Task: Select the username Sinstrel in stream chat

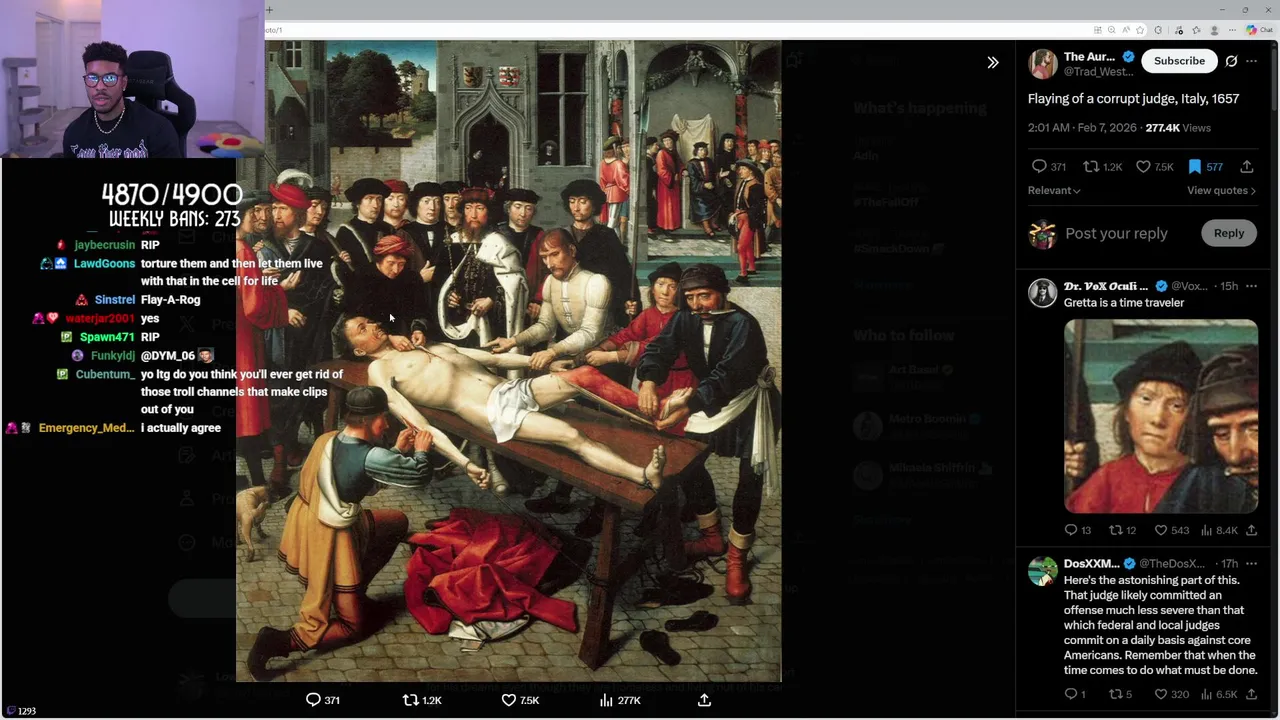Action: [x=115, y=300]
